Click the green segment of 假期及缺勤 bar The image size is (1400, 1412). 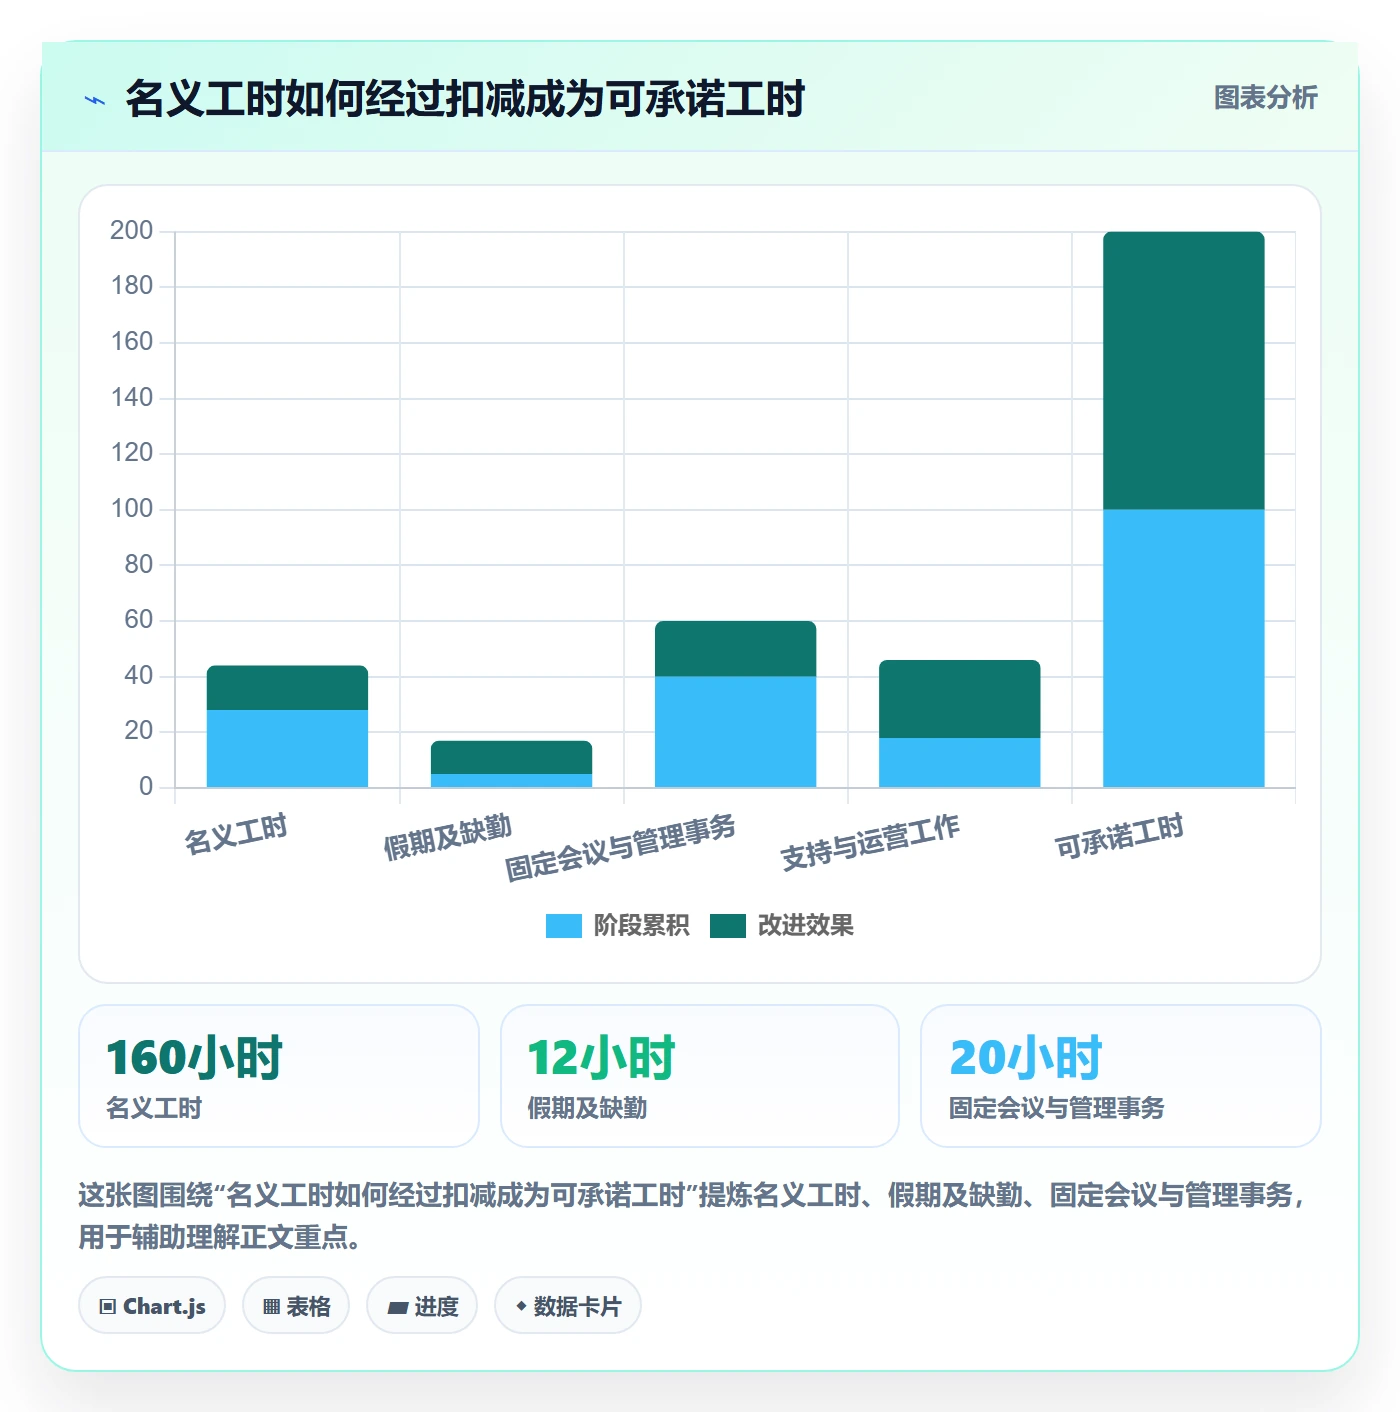pyautogui.click(x=511, y=757)
